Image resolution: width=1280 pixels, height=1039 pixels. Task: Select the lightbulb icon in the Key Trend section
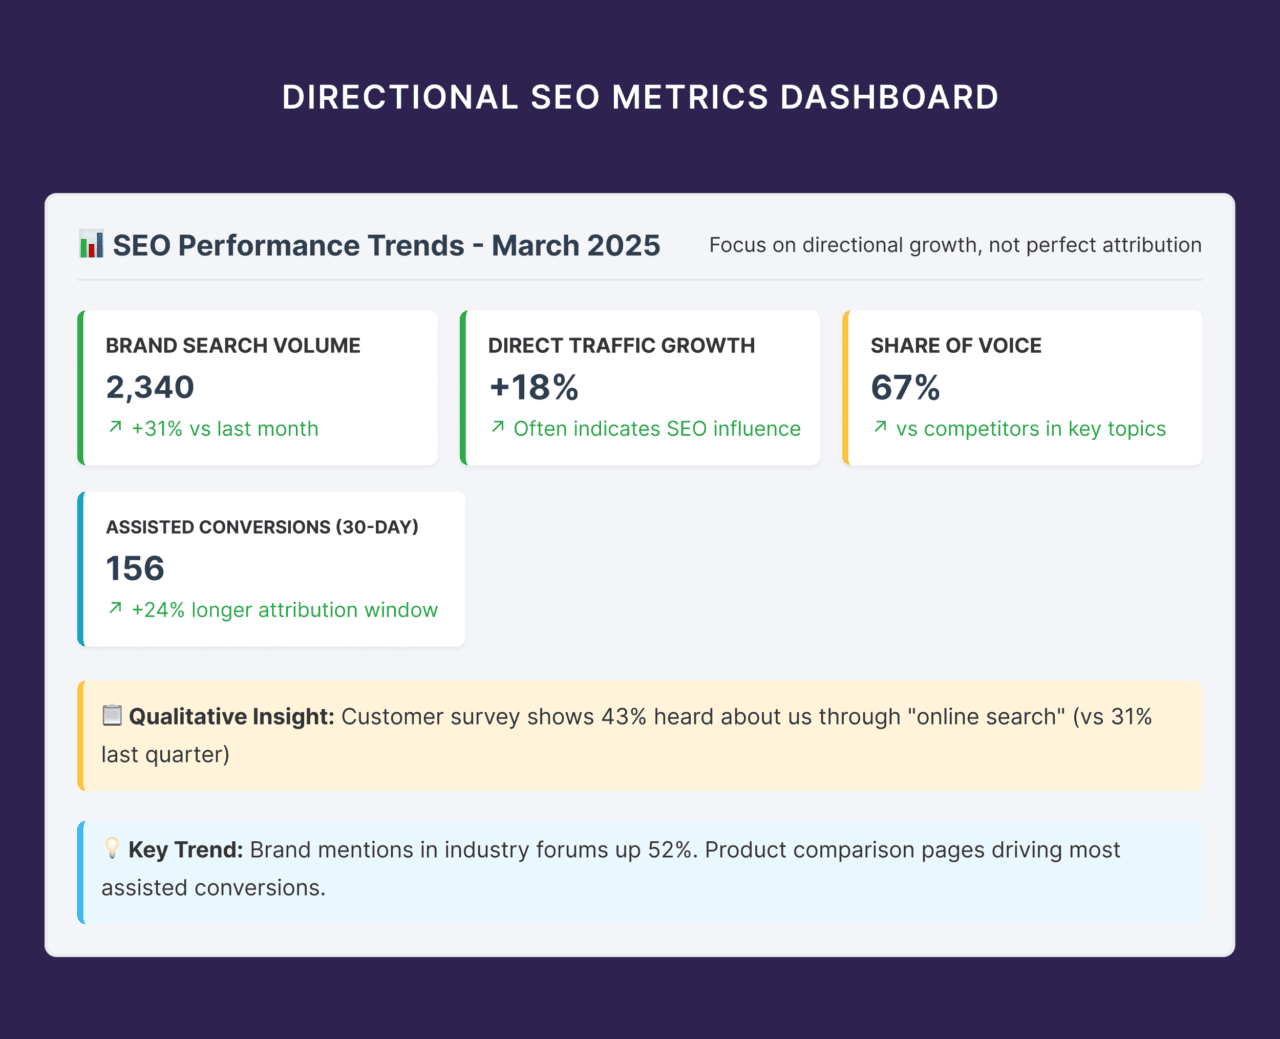point(110,849)
